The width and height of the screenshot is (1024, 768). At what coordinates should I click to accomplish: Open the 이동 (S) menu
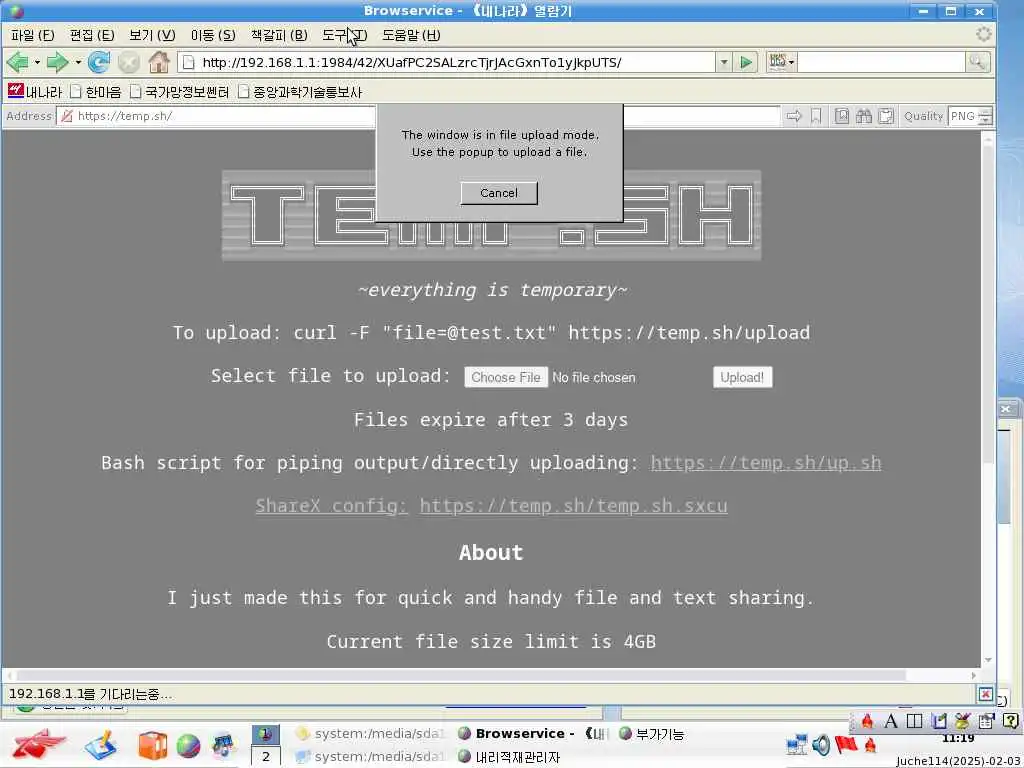tap(213, 35)
